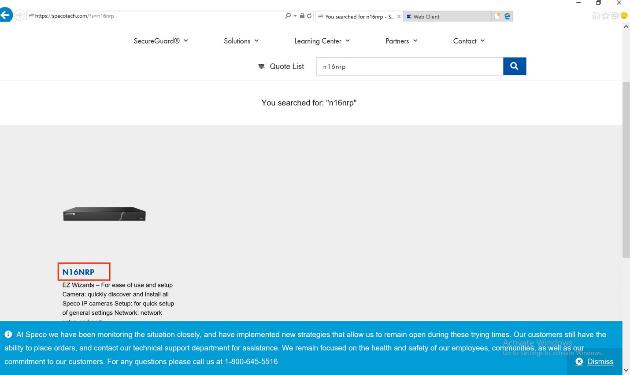The image size is (630, 375).
Task: Switch to the Web Client tab
Action: point(447,16)
